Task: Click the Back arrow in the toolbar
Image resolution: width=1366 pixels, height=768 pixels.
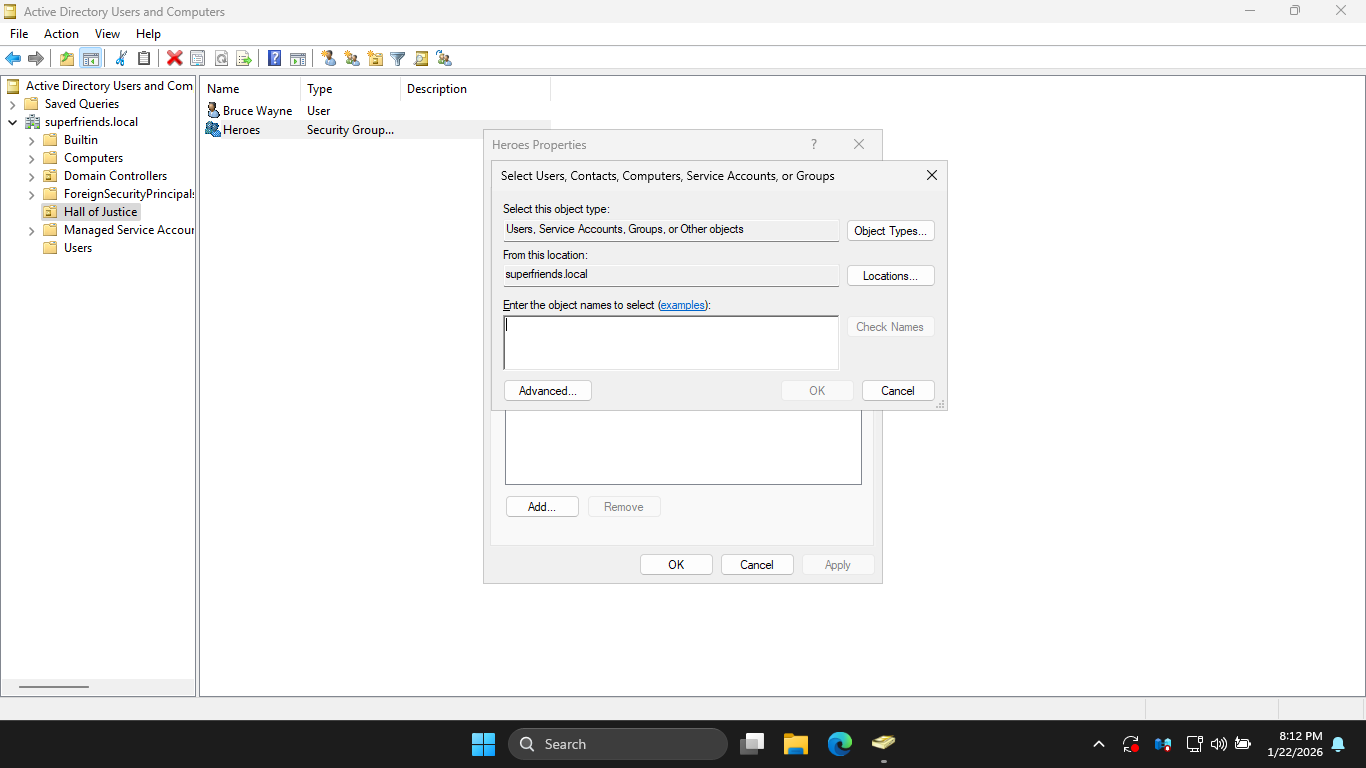Action: 13,59
